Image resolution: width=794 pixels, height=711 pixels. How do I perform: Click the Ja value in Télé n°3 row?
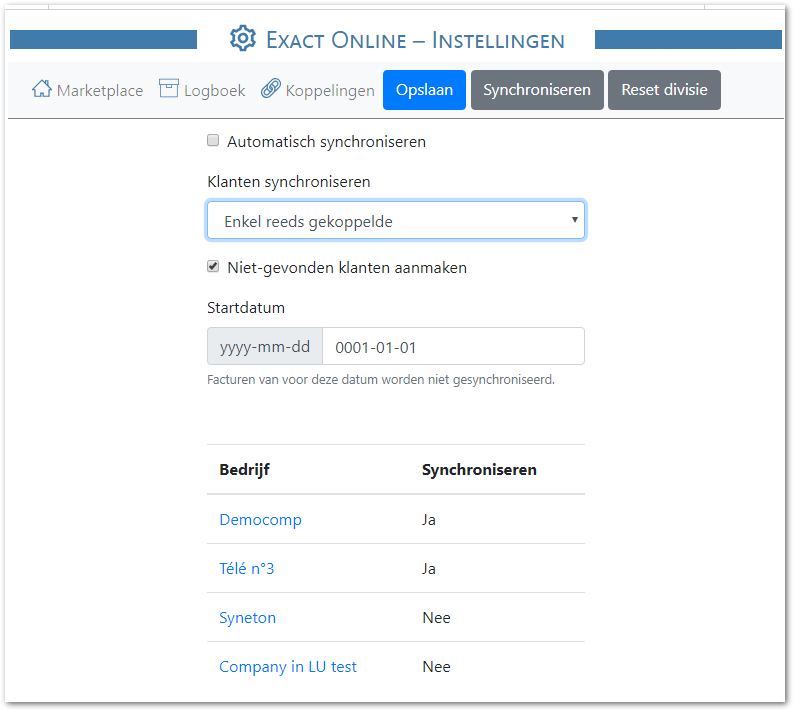tap(429, 569)
